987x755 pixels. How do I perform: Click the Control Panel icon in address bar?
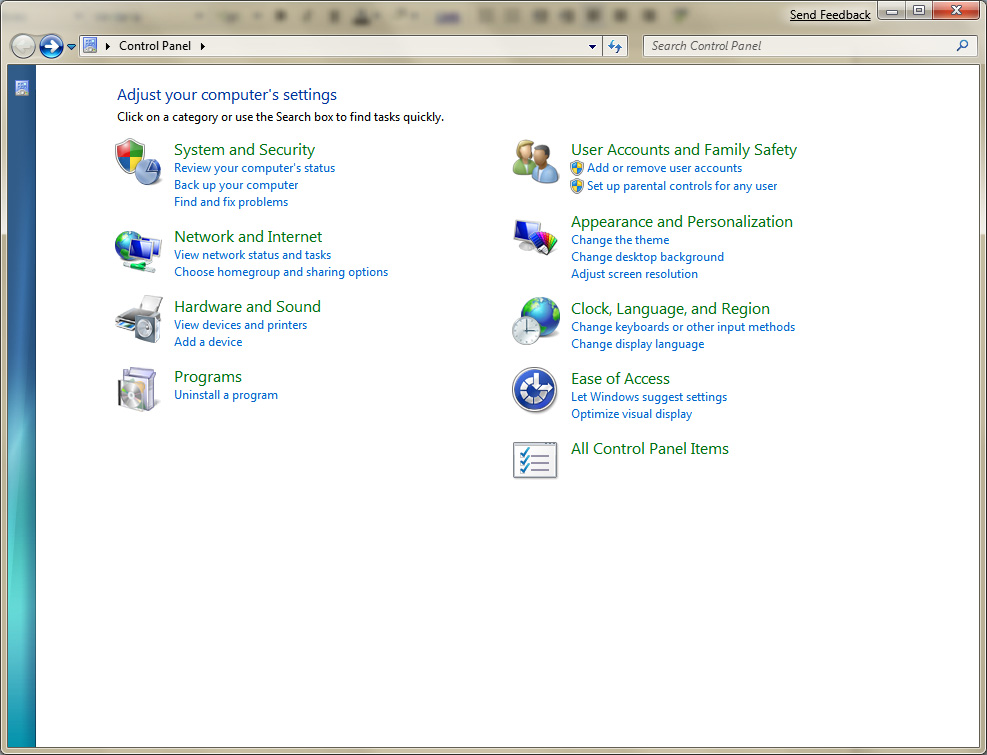coord(90,45)
